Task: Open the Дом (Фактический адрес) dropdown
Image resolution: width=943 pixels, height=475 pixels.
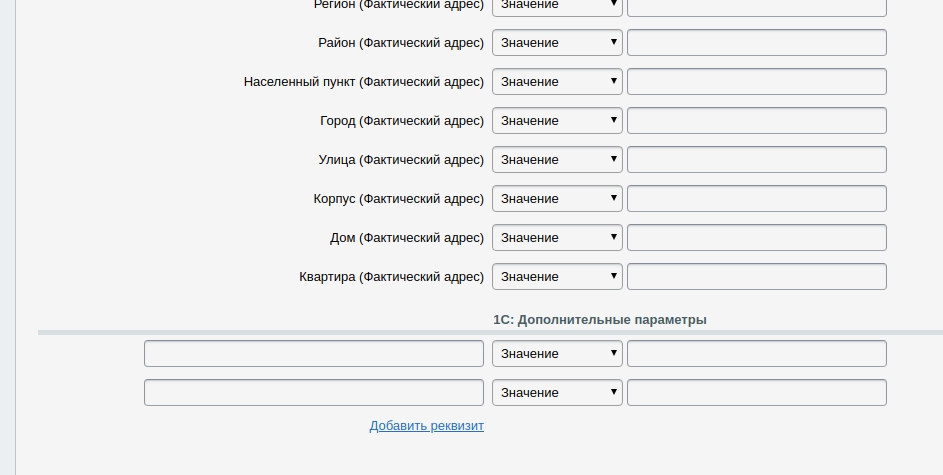Action: [x=557, y=238]
